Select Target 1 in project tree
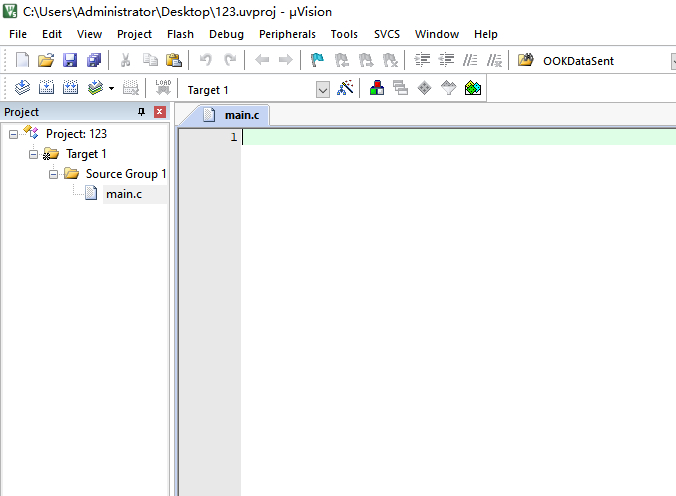Viewport: 676px width, 496px height. click(x=86, y=154)
